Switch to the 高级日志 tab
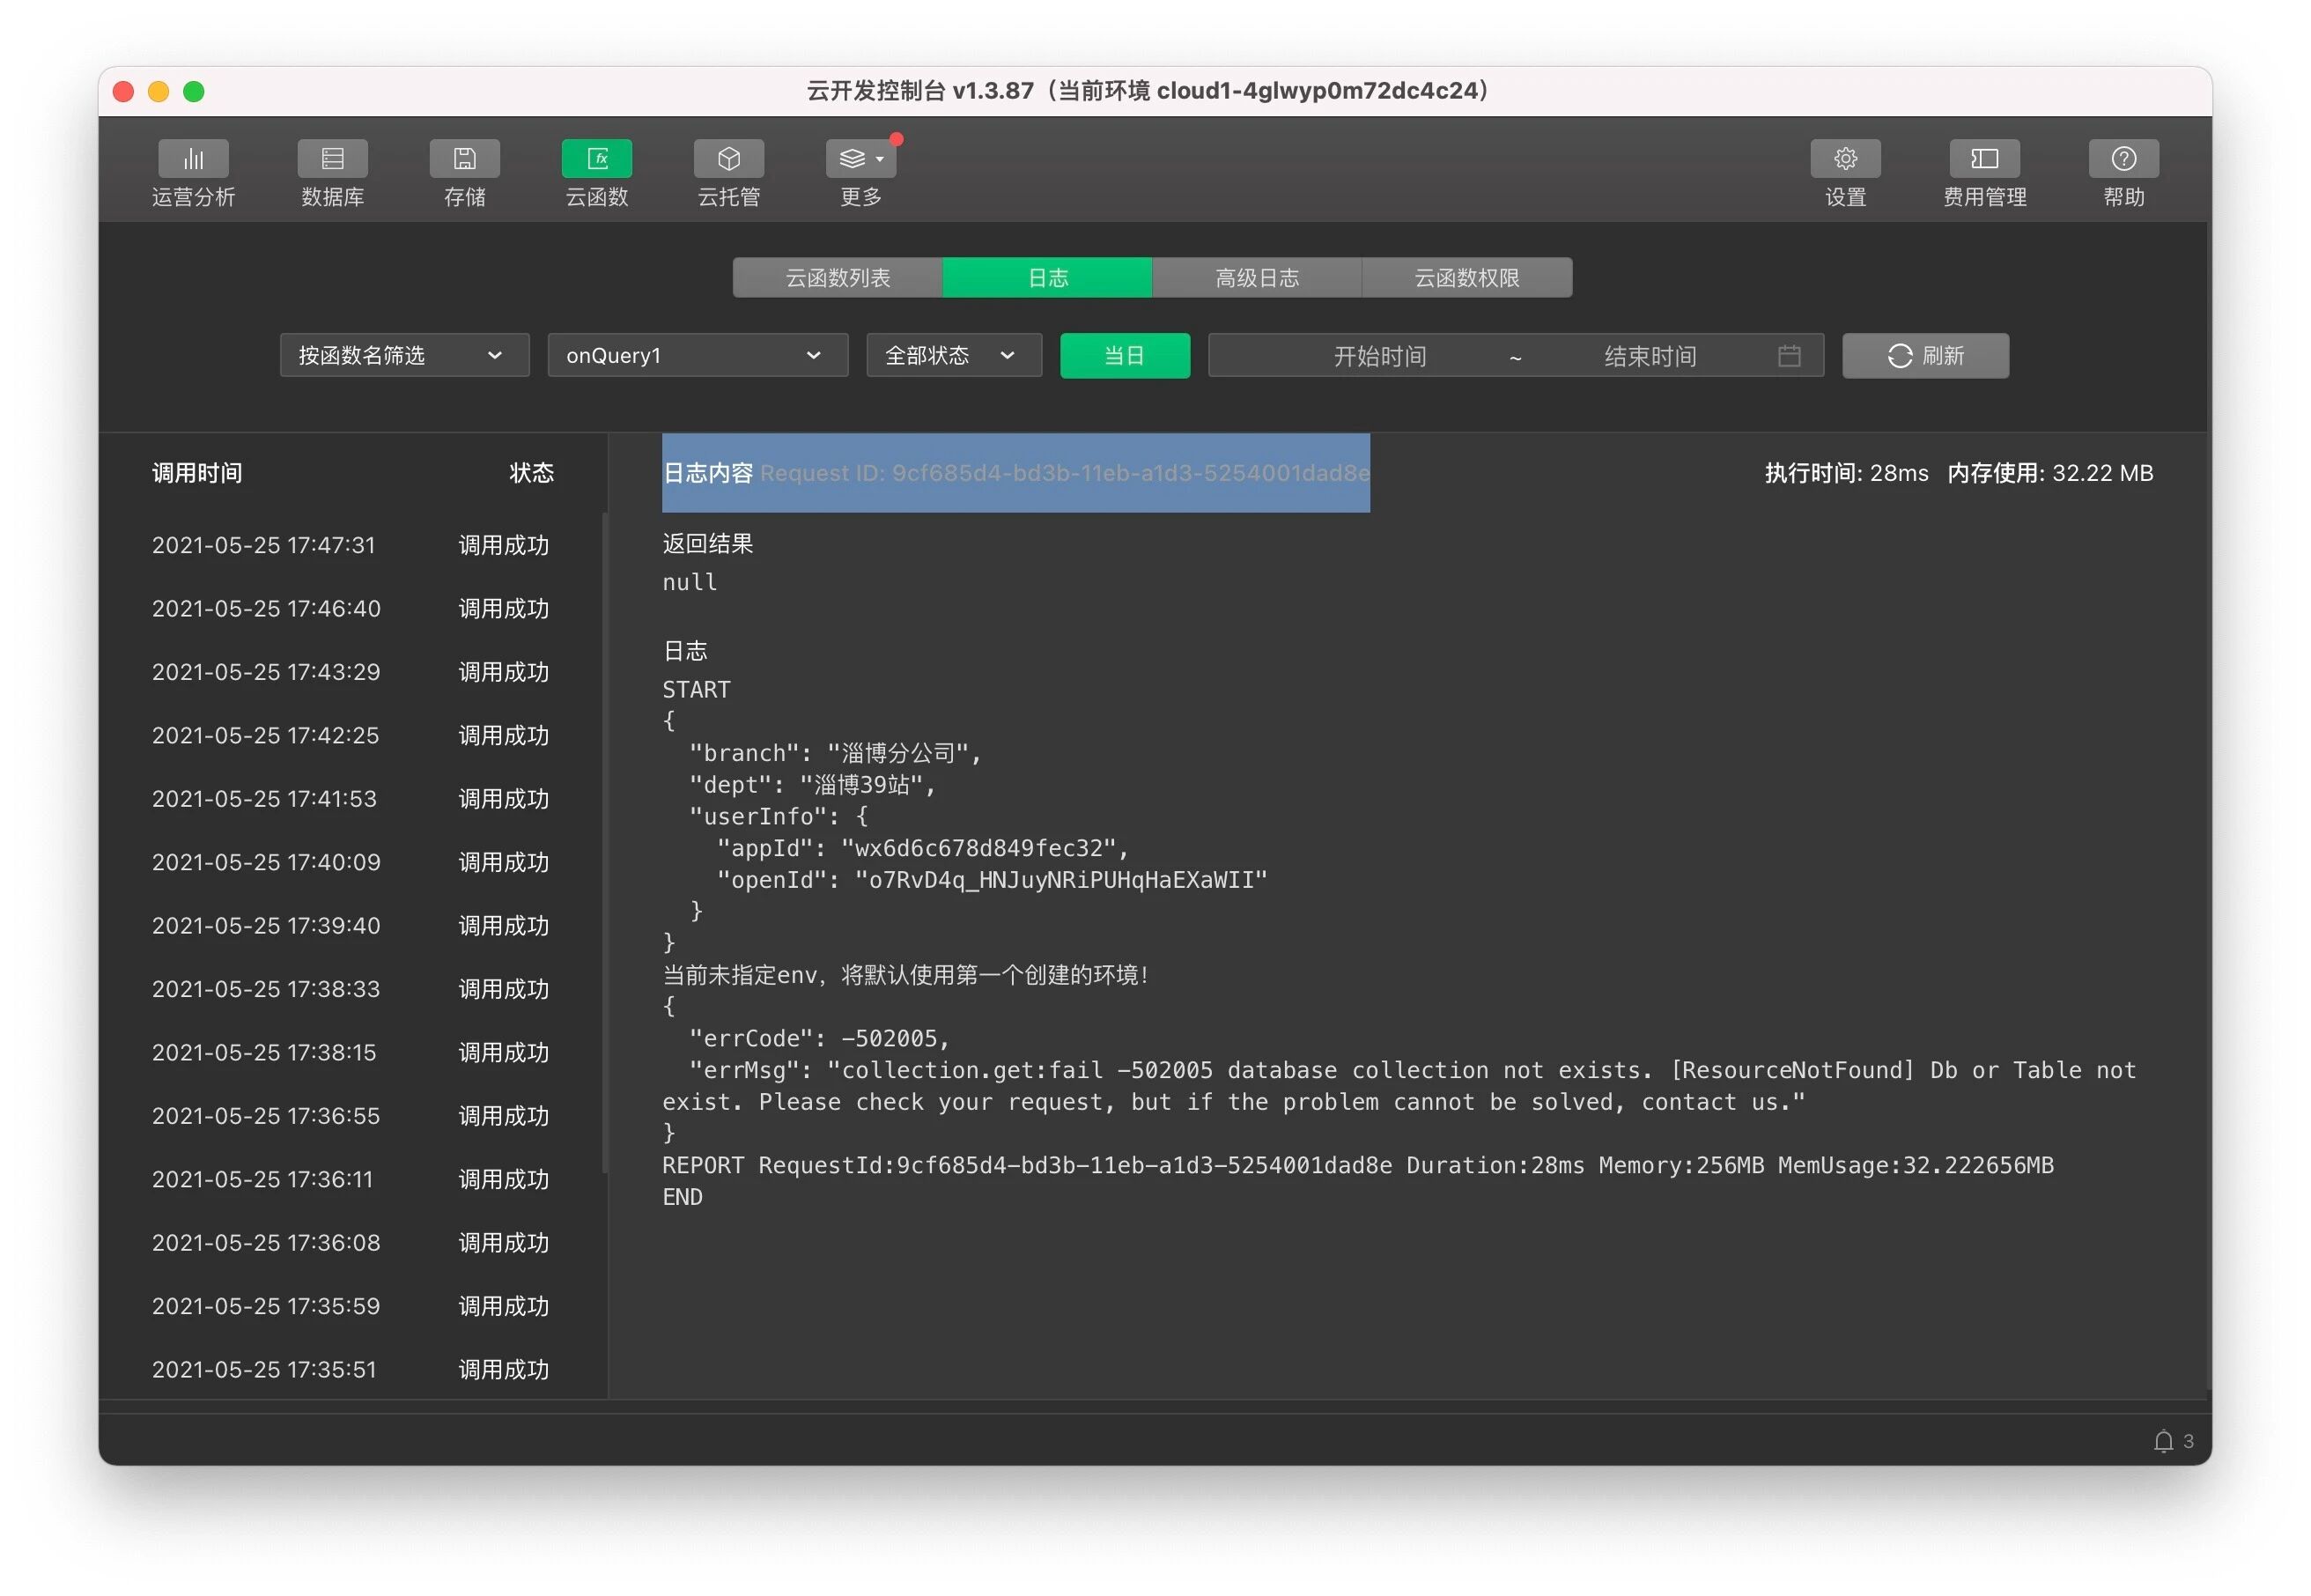Viewport: 2311px width, 1596px height. click(1256, 277)
